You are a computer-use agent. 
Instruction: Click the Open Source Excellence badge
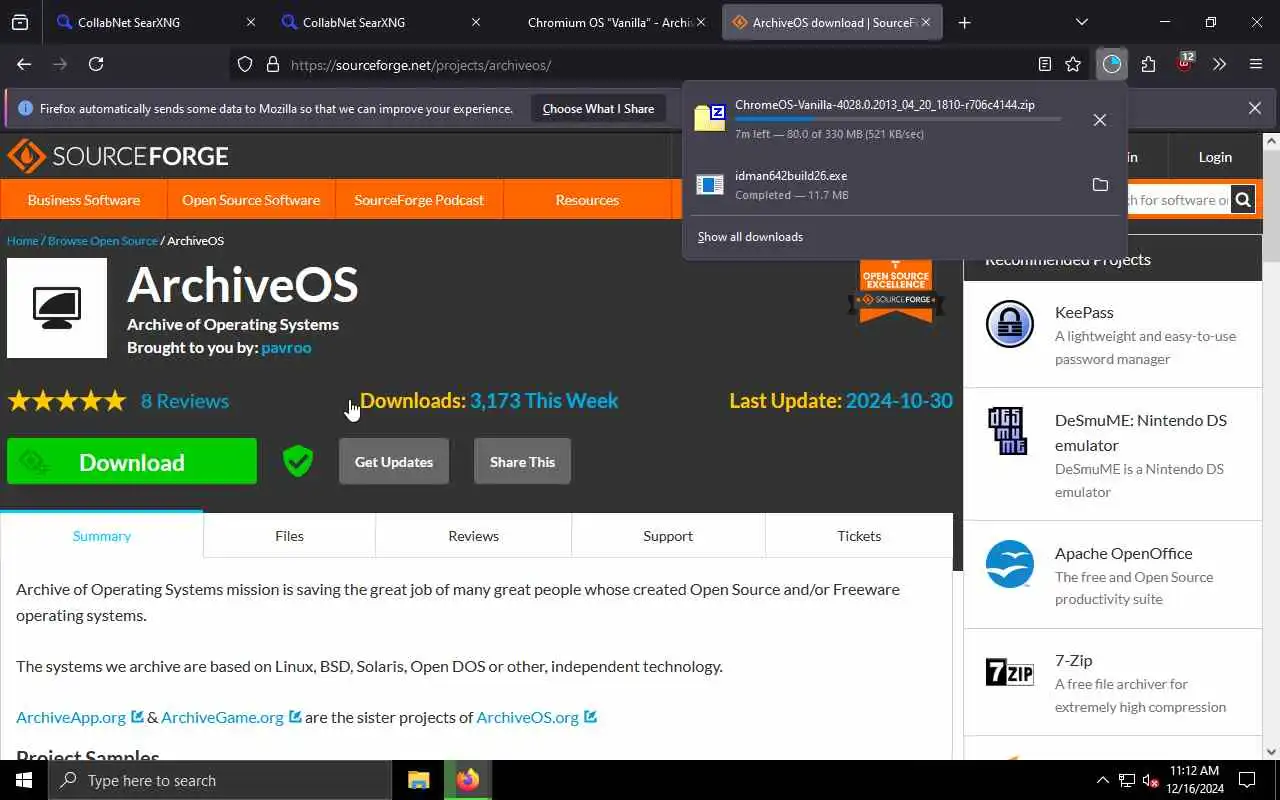(896, 291)
